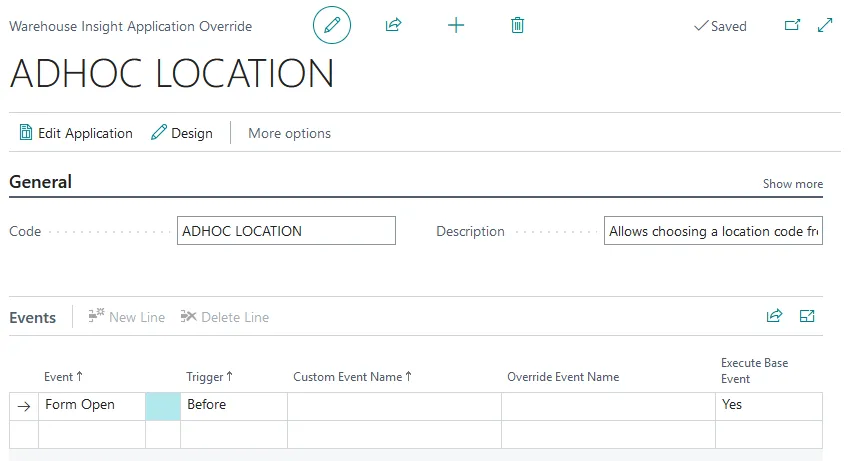This screenshot has height=461, width=850.
Task: Click Show more in General section
Action: (x=792, y=184)
